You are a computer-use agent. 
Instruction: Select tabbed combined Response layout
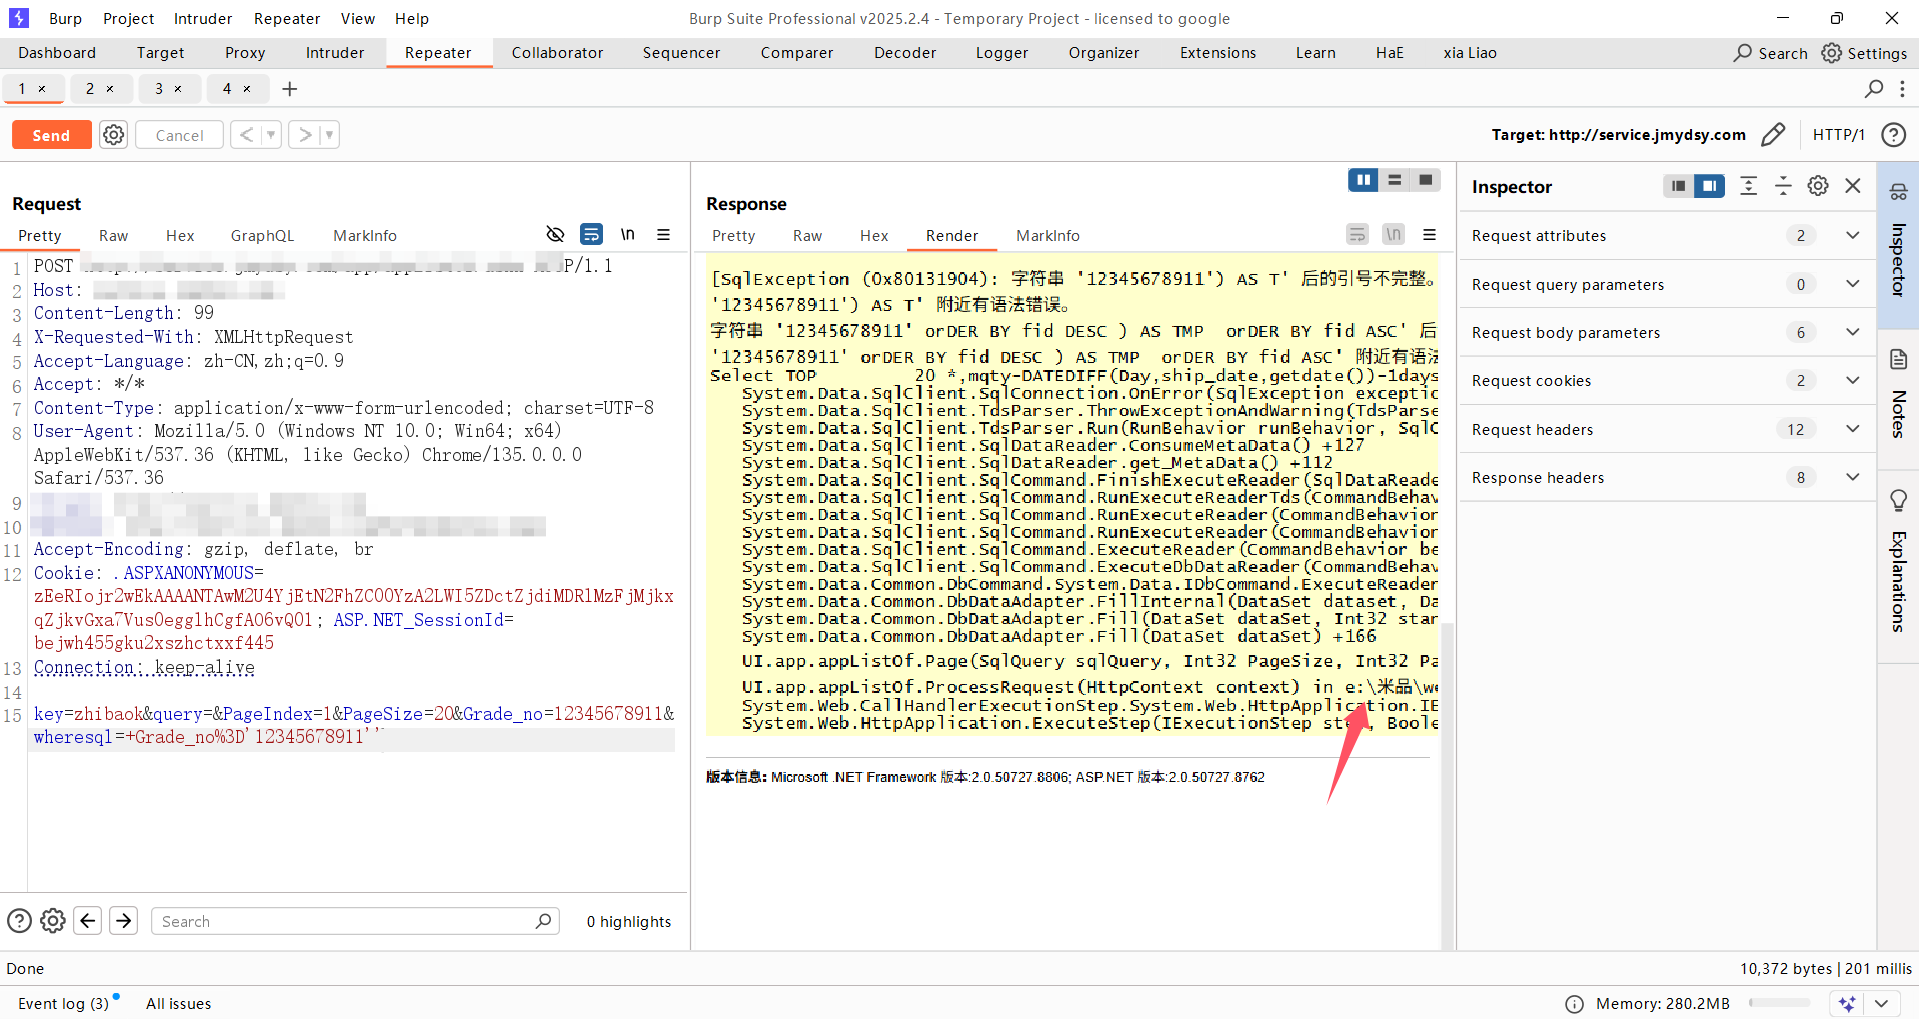tap(1426, 180)
